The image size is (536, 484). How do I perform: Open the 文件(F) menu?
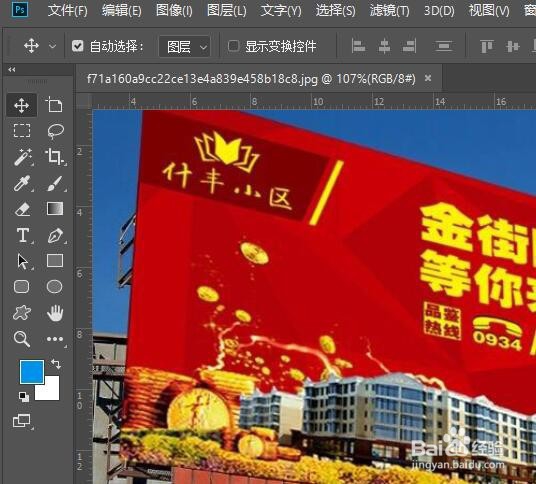coord(68,11)
